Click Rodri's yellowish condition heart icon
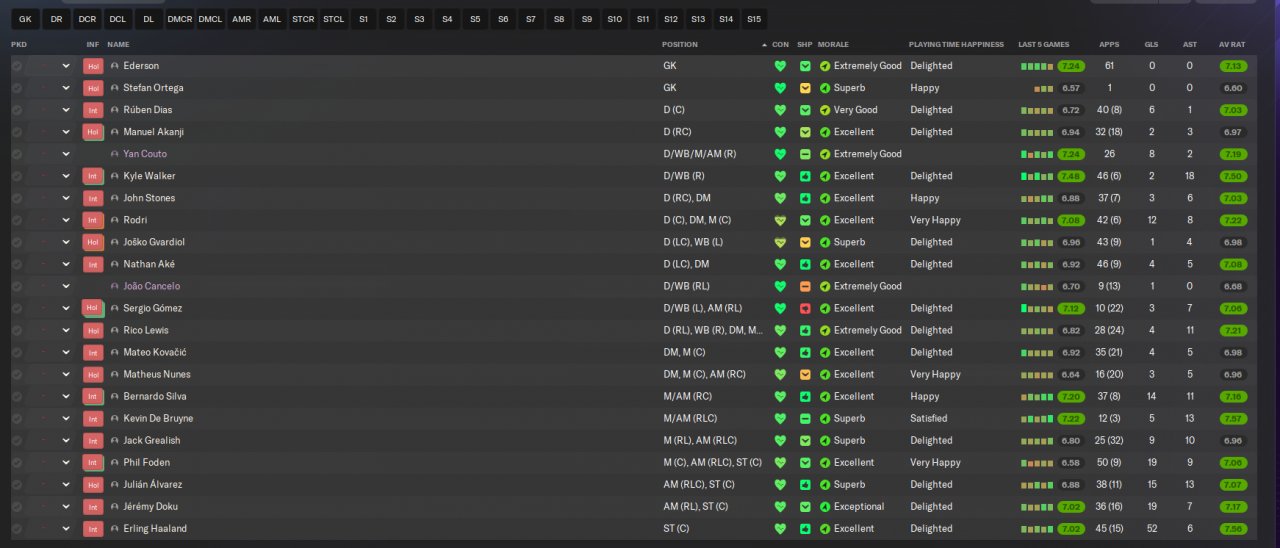 pyautogui.click(x=780, y=220)
